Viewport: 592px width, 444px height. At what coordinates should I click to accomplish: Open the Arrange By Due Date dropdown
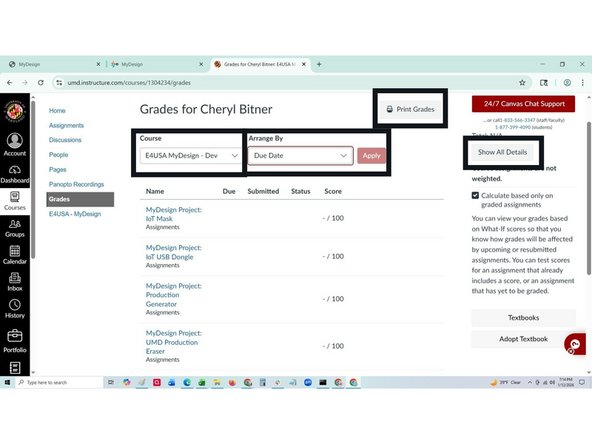pos(301,156)
